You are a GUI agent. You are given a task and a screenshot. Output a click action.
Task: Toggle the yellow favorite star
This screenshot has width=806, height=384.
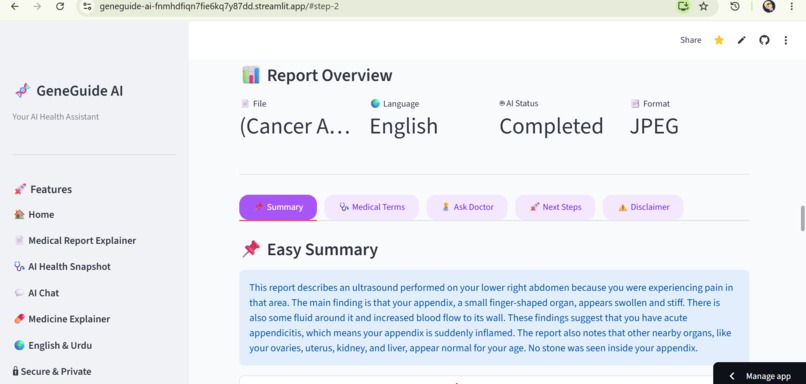click(x=719, y=40)
